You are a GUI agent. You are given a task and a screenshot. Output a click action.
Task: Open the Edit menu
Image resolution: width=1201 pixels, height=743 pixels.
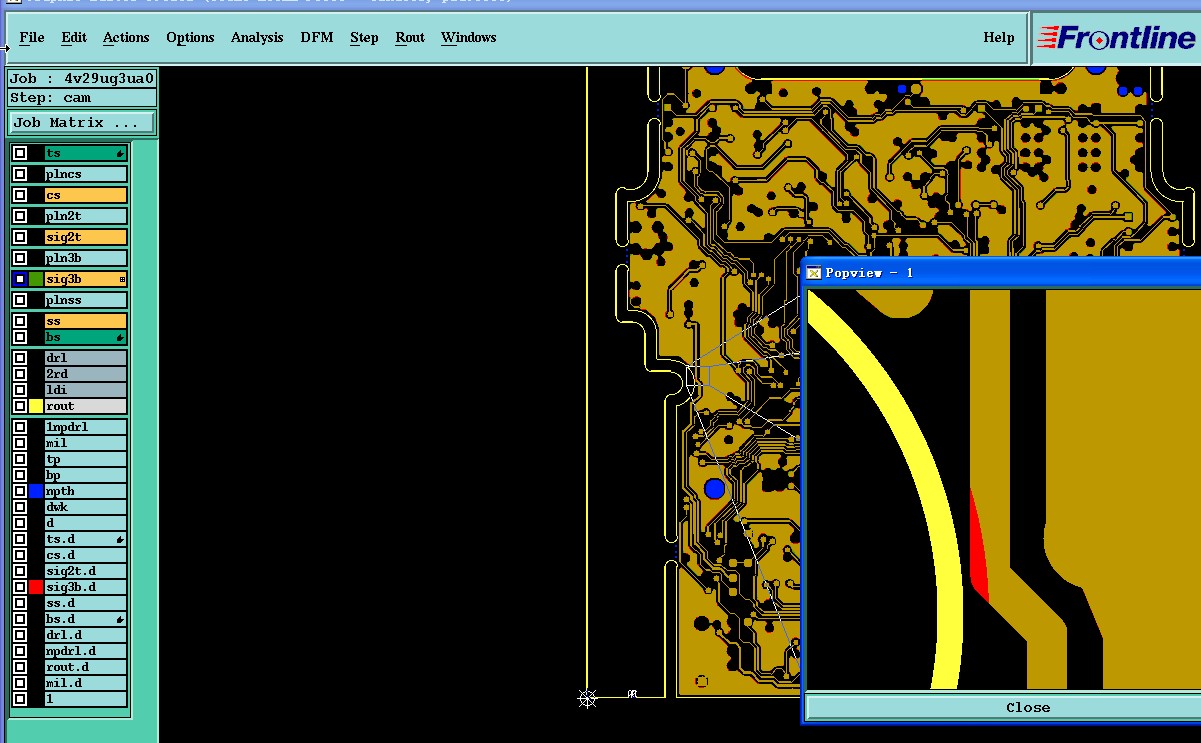click(74, 38)
